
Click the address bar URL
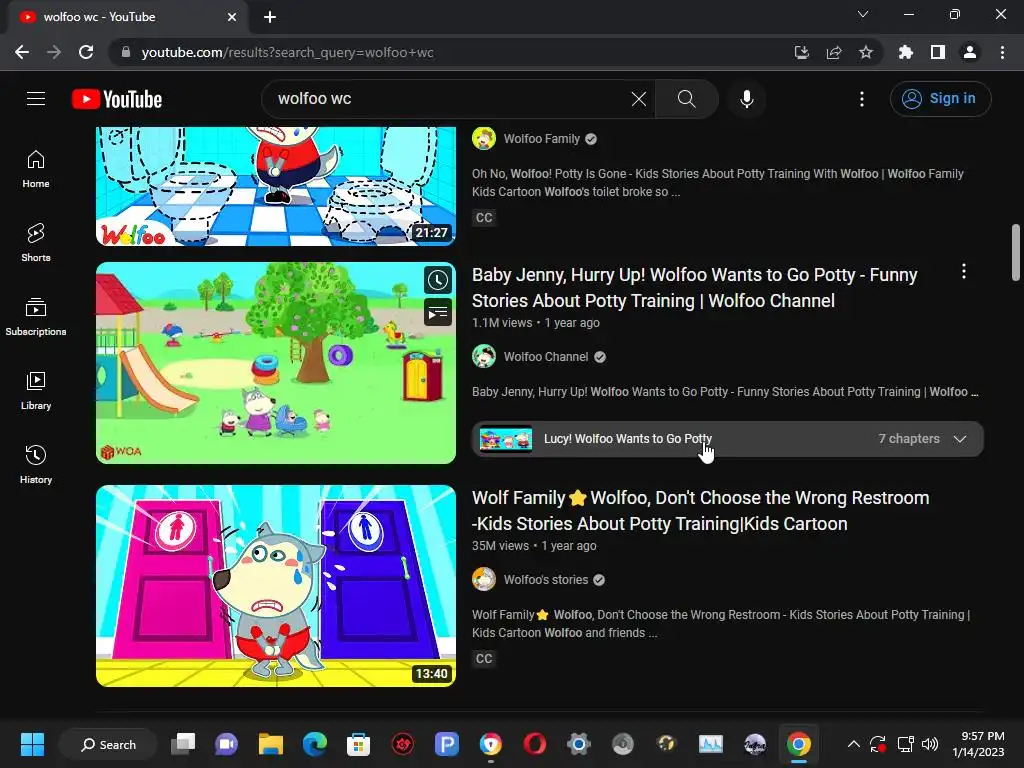pos(287,52)
